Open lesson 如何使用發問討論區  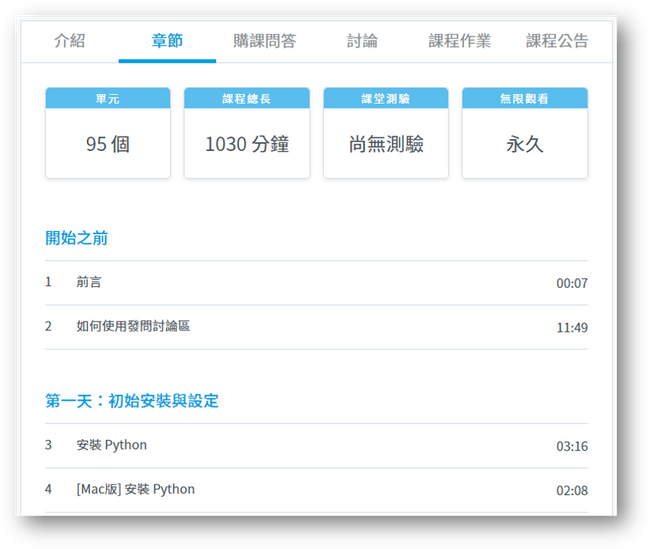133,326
